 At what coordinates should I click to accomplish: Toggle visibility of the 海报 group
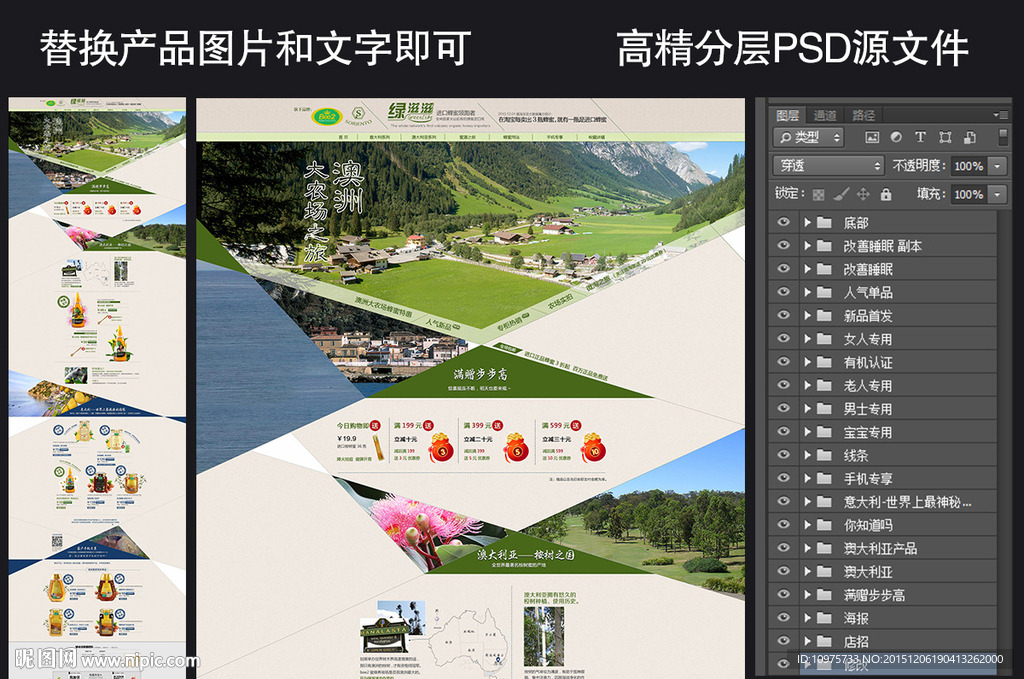point(786,617)
